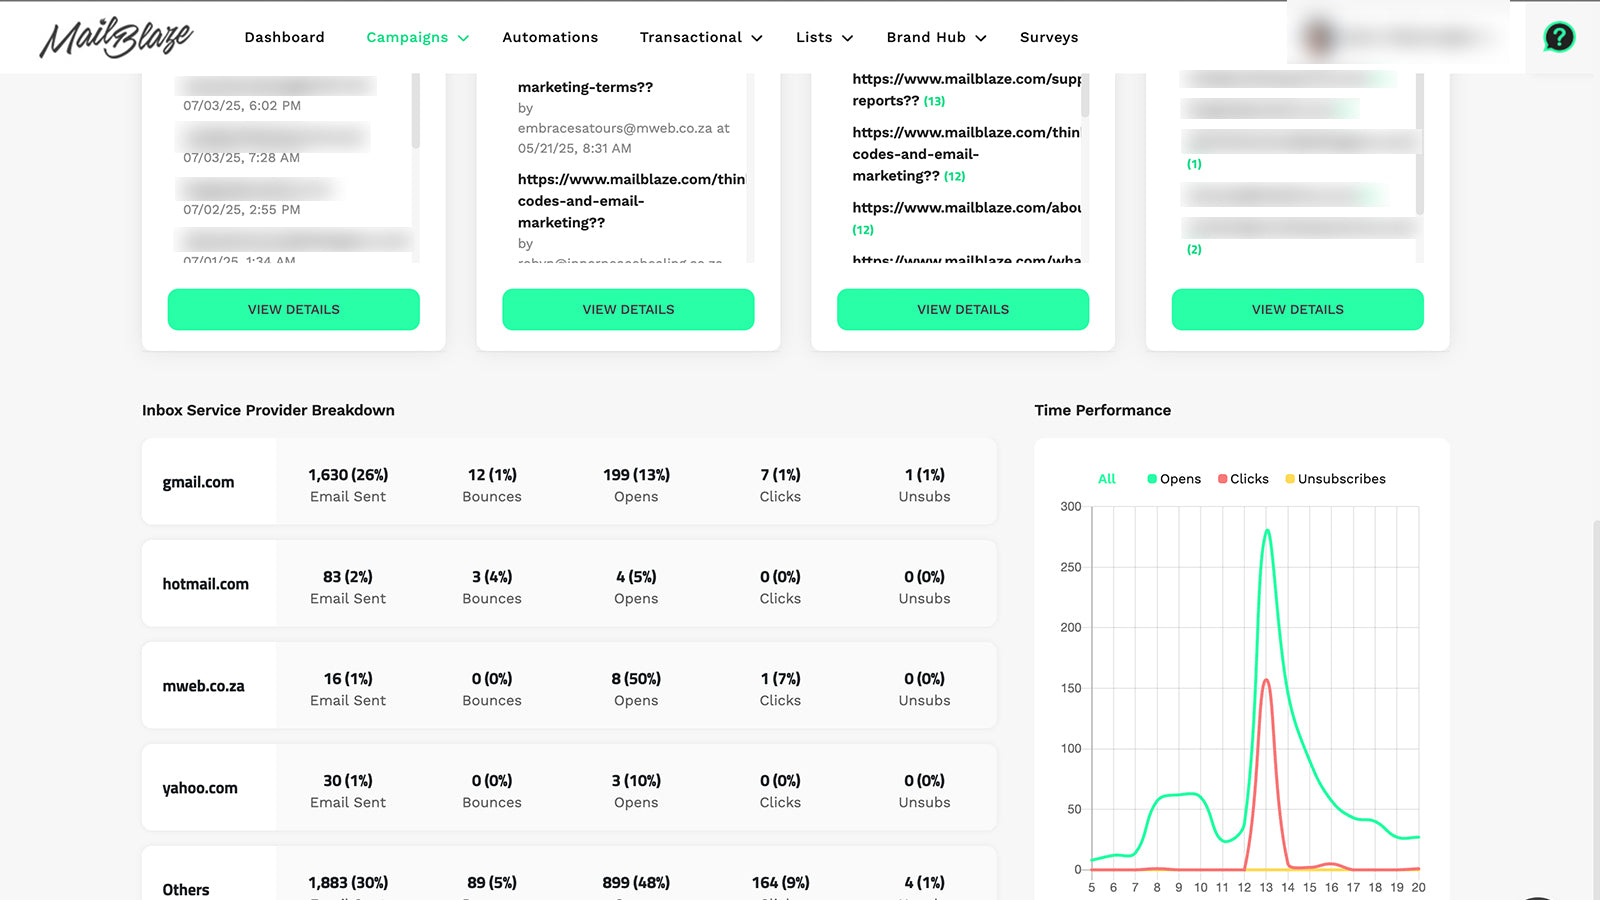1600x900 pixels.
Task: Select the All filter in Time Performance
Action: click(1106, 479)
